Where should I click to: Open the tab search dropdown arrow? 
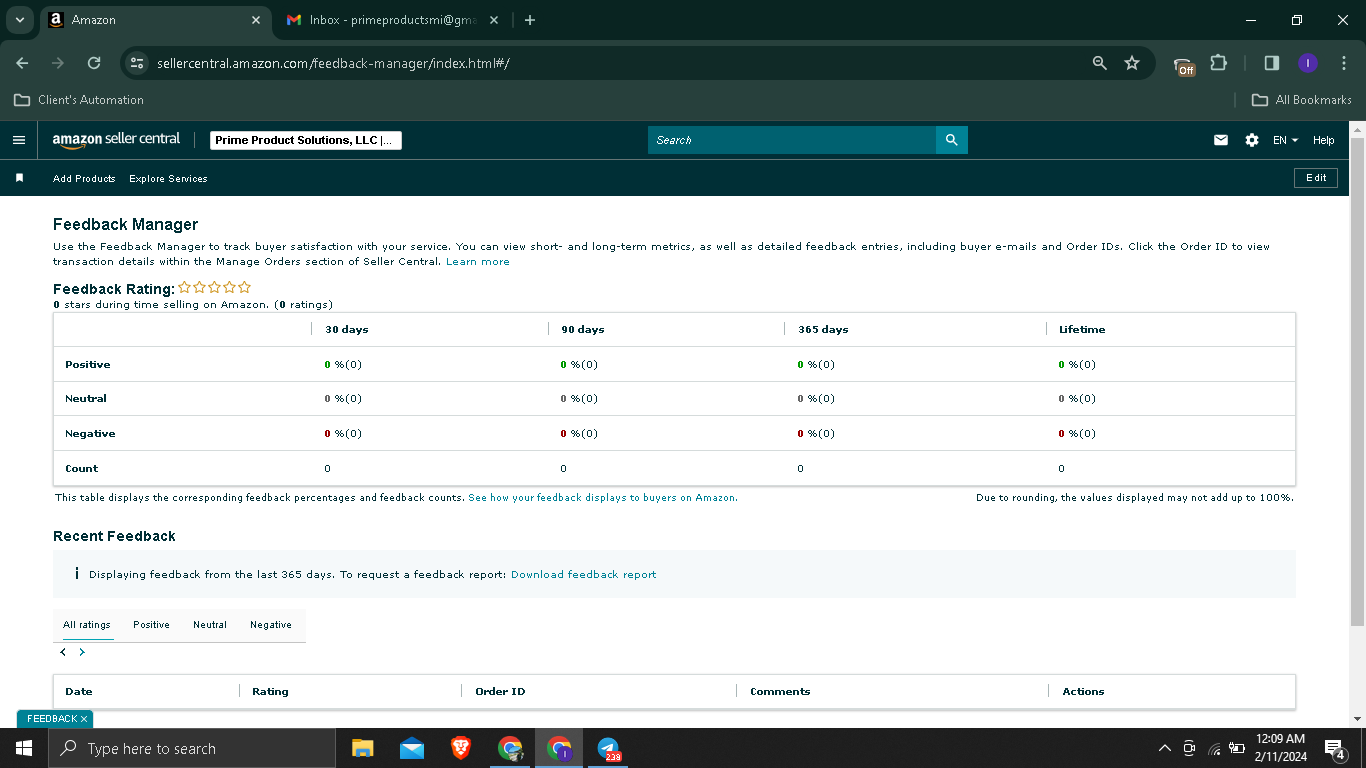(x=19, y=20)
